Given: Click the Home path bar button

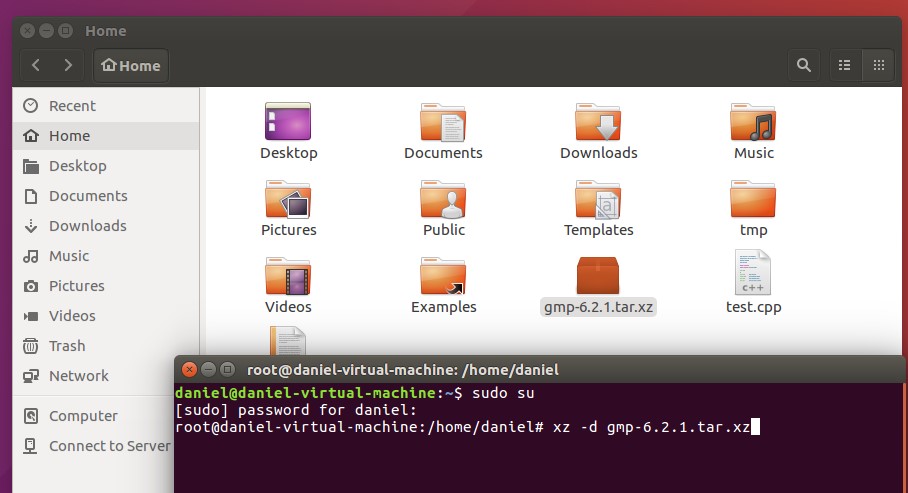Looking at the screenshot, I should coord(131,65).
